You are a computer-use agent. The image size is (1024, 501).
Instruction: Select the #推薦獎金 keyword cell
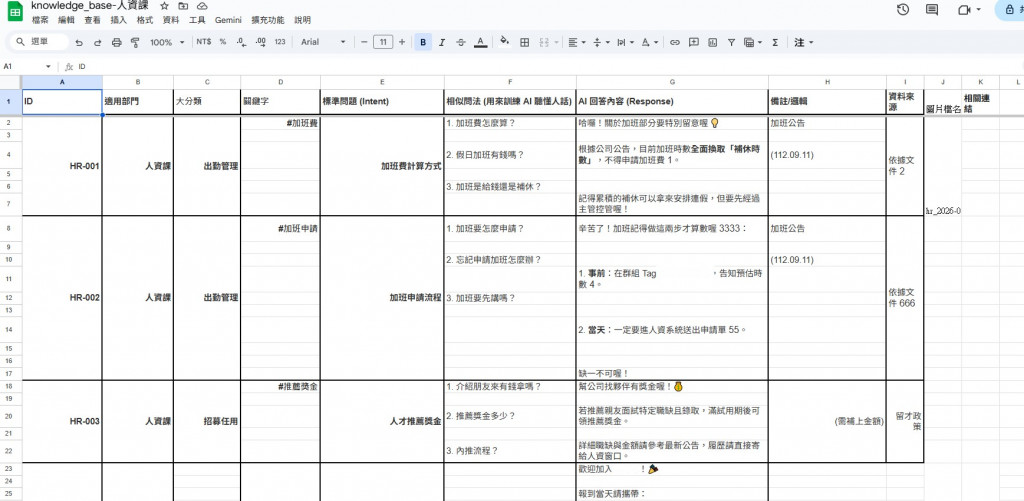pyautogui.click(x=280, y=386)
